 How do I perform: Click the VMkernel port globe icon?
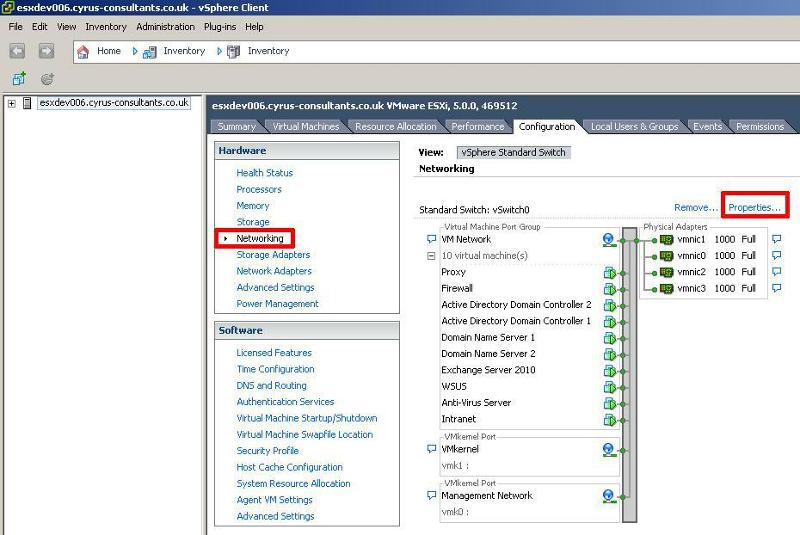608,449
